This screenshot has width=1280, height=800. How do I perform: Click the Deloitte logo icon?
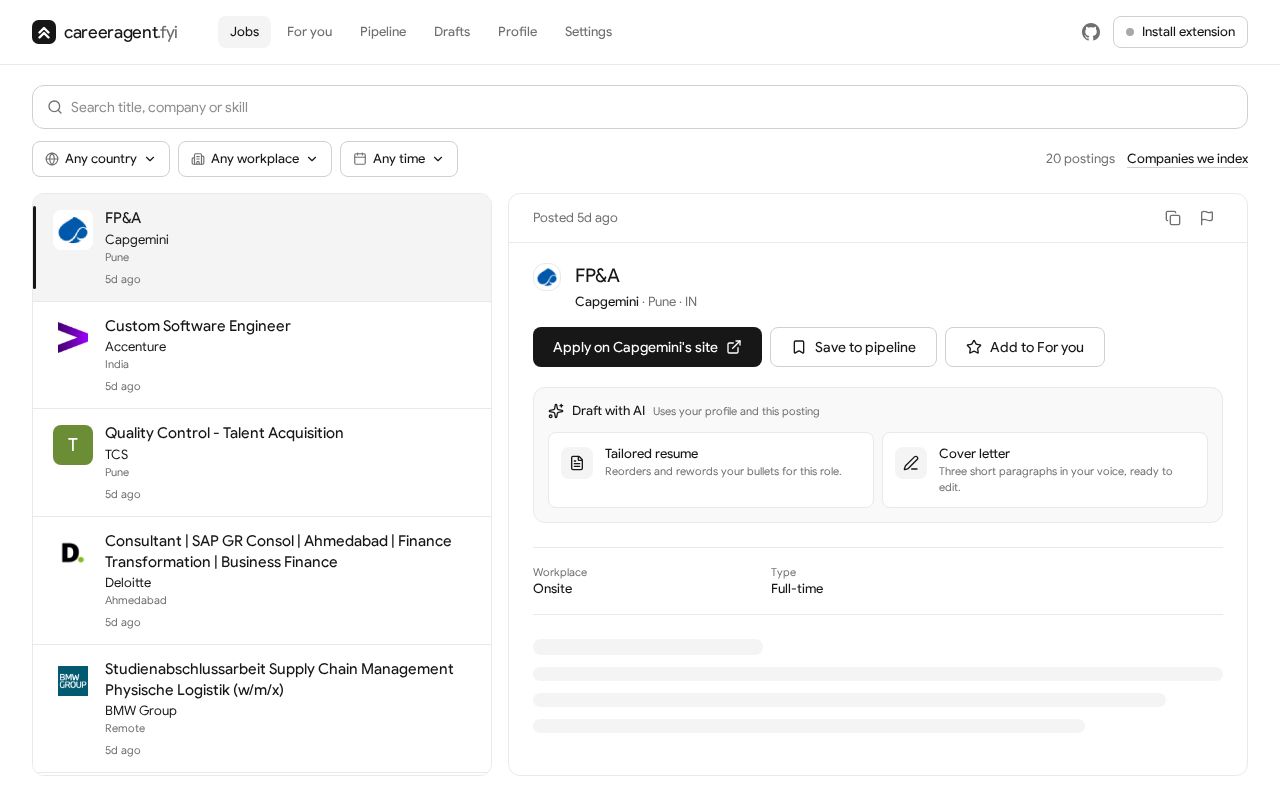coord(73,553)
